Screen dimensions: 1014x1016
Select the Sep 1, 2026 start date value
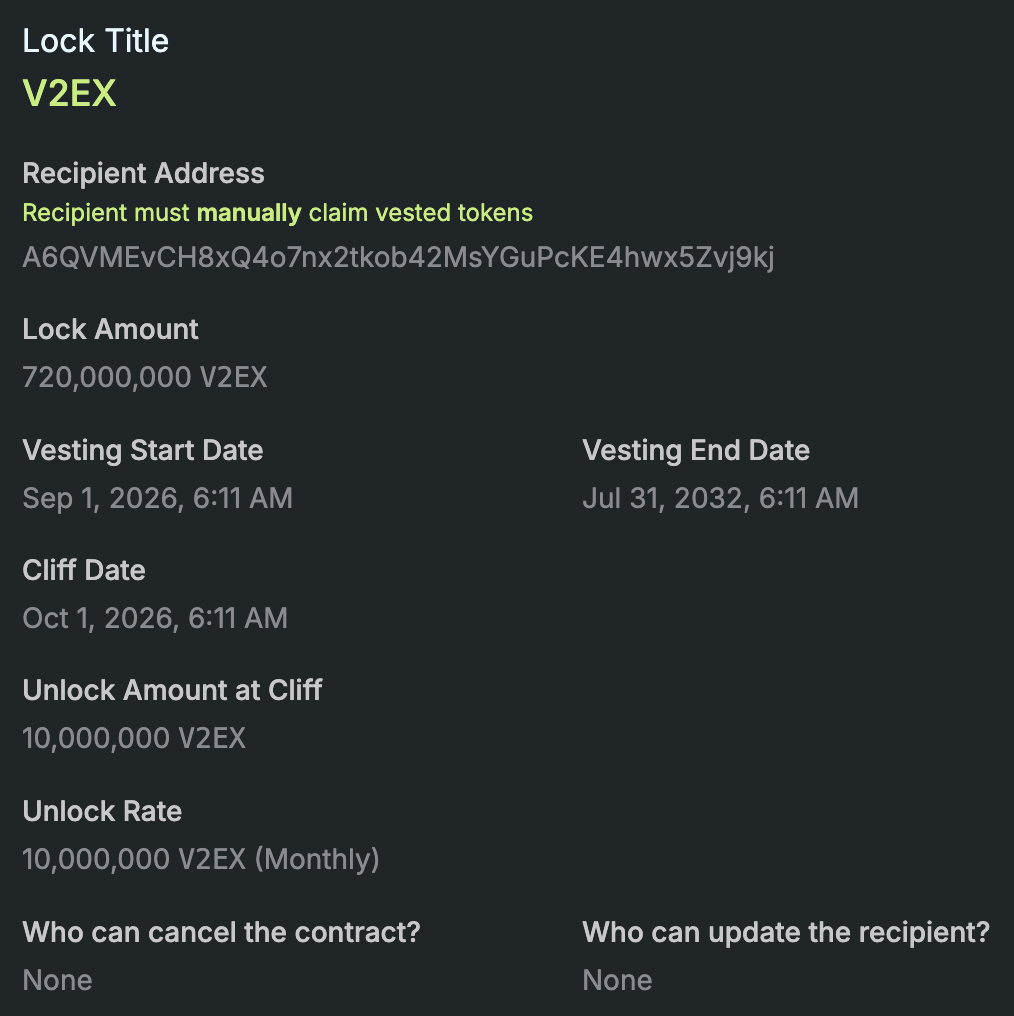pos(157,498)
